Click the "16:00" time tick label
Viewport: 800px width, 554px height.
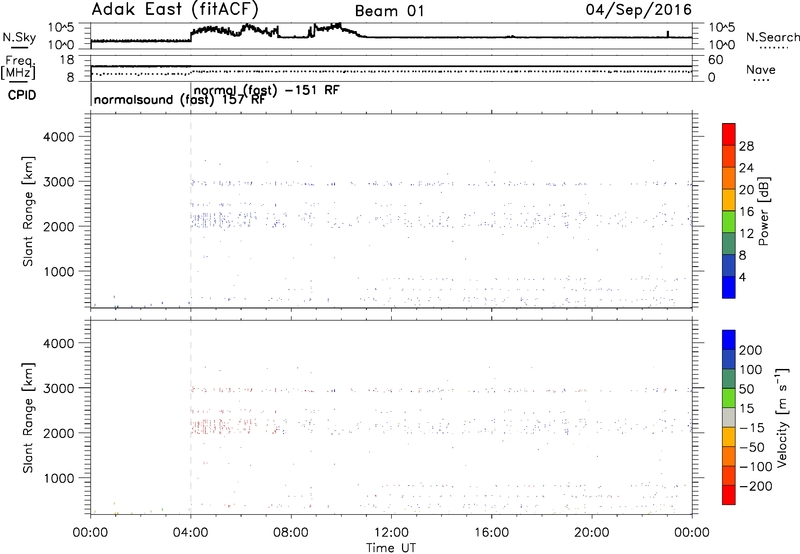pos(491,533)
